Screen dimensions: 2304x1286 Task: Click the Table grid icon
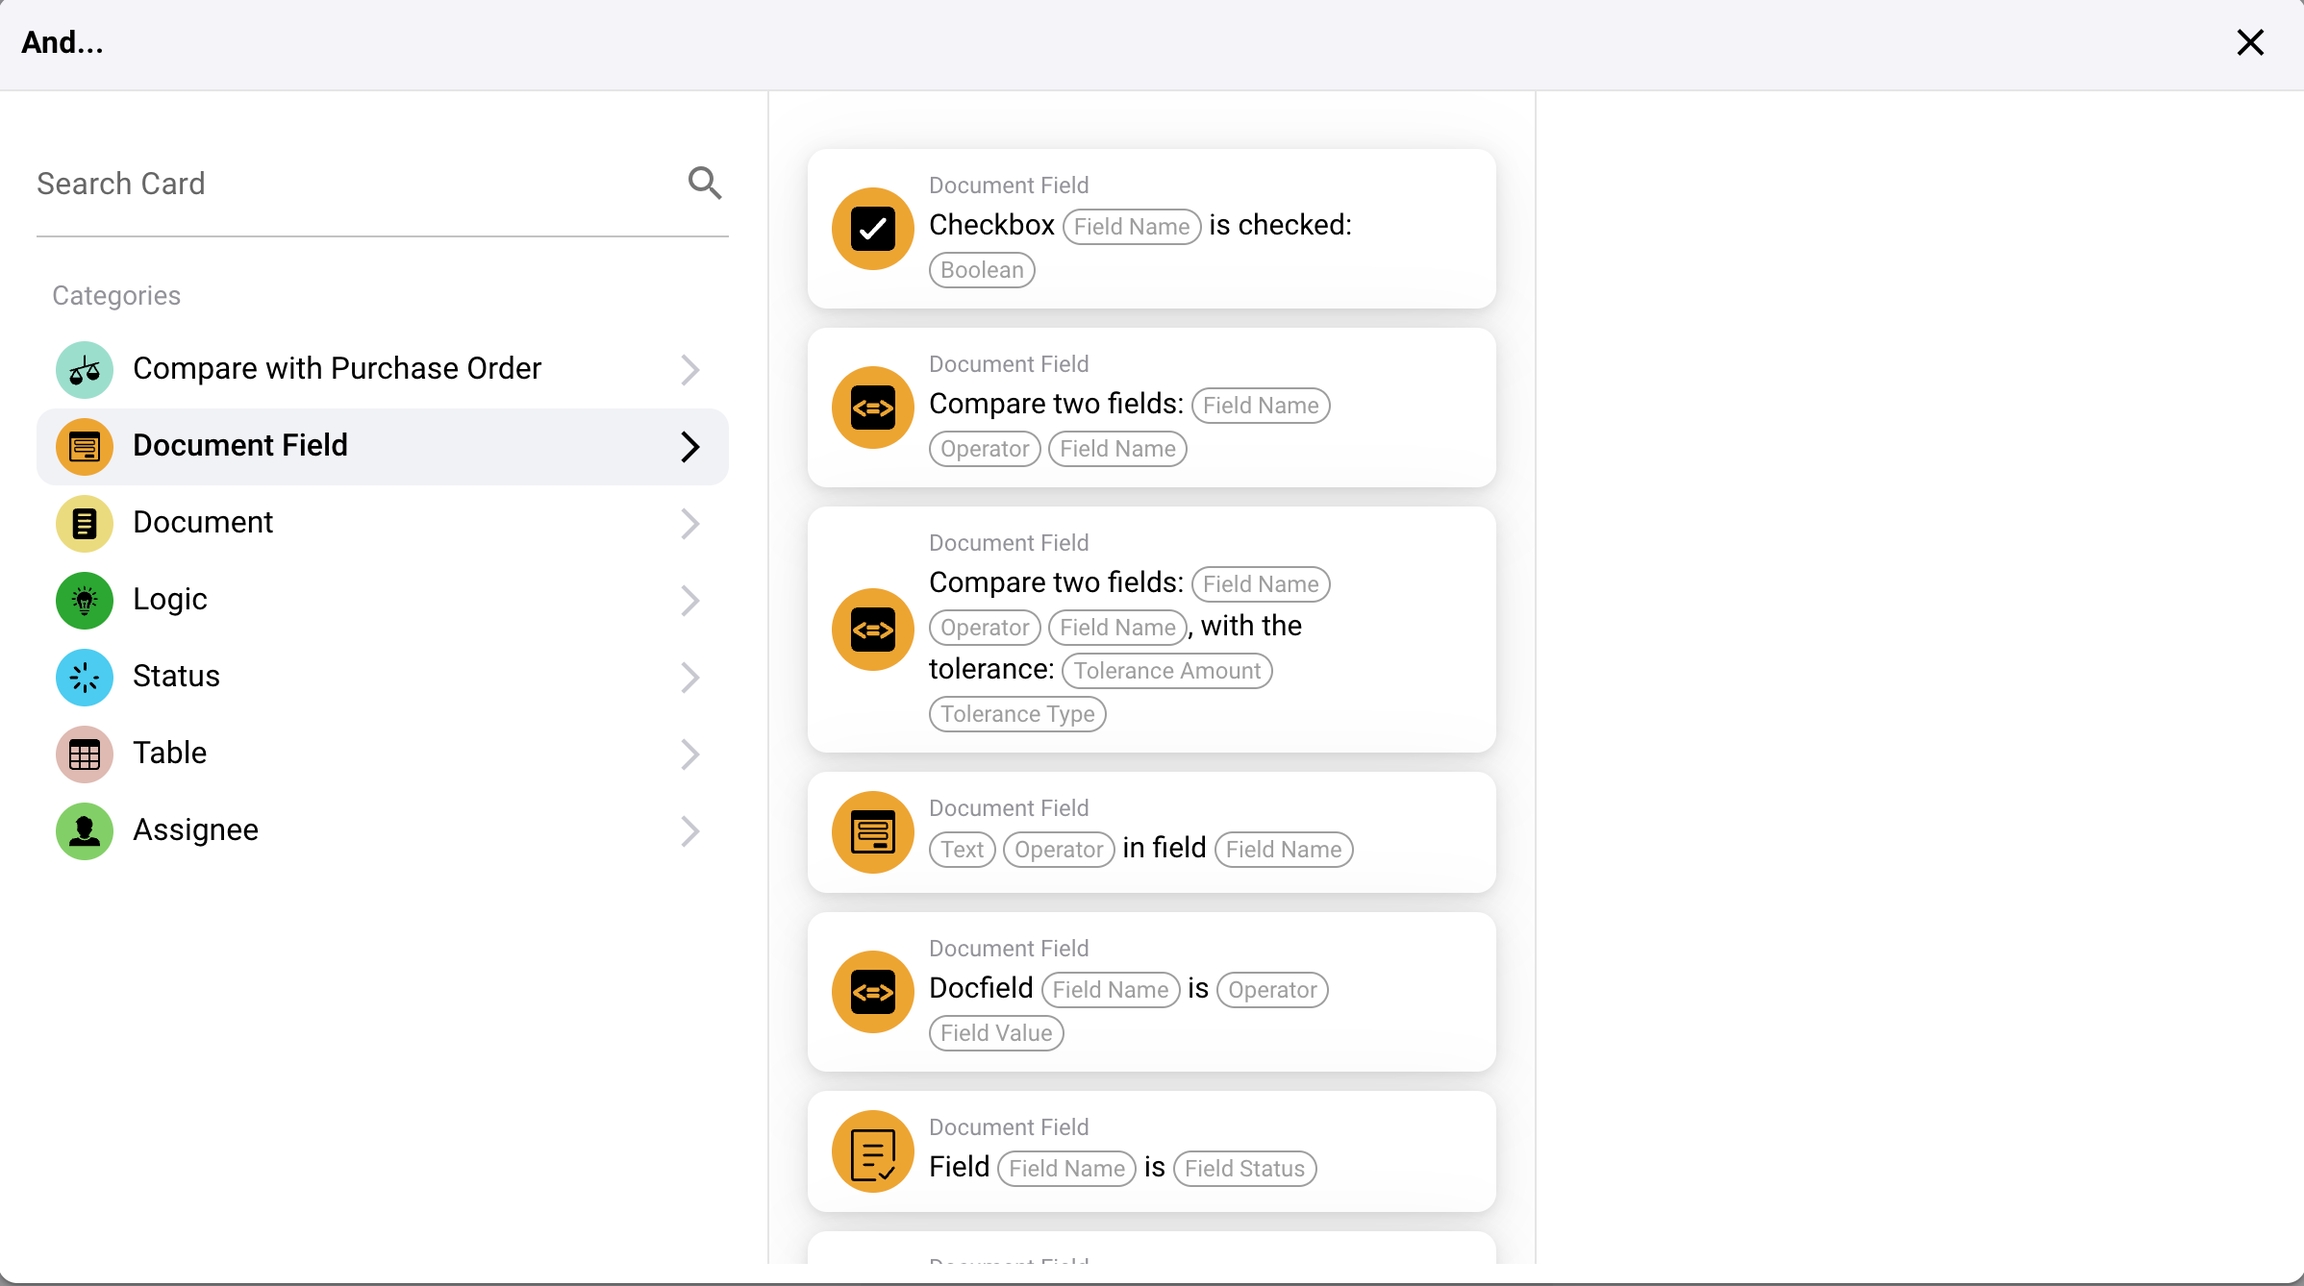[x=84, y=754]
